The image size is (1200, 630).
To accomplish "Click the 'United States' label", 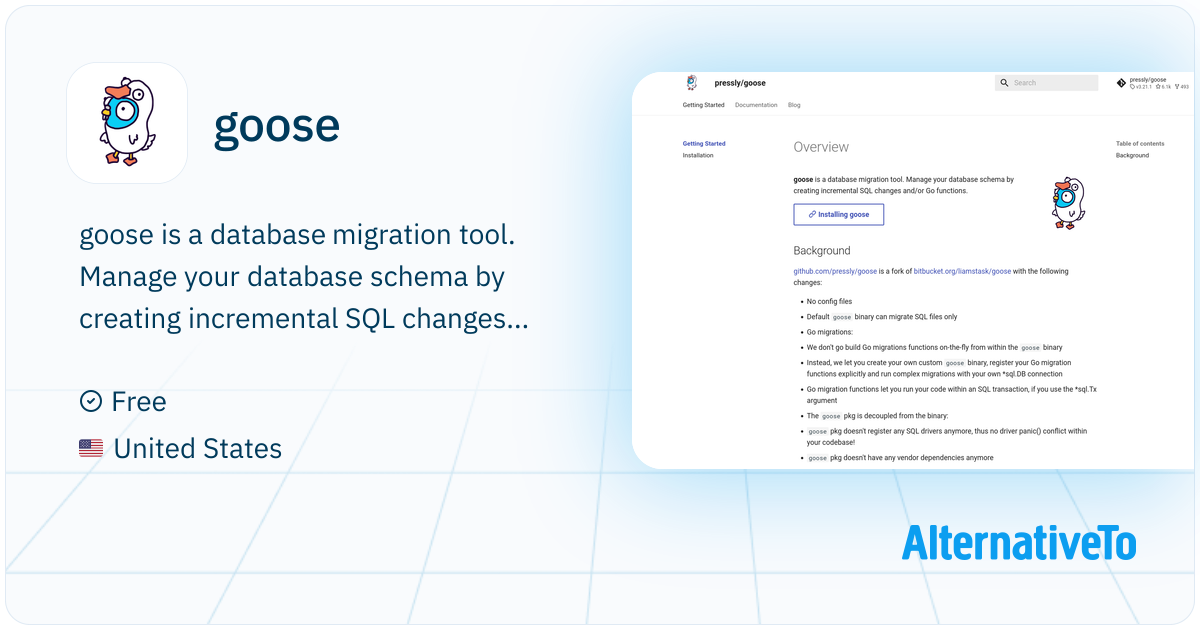I will (x=198, y=449).
